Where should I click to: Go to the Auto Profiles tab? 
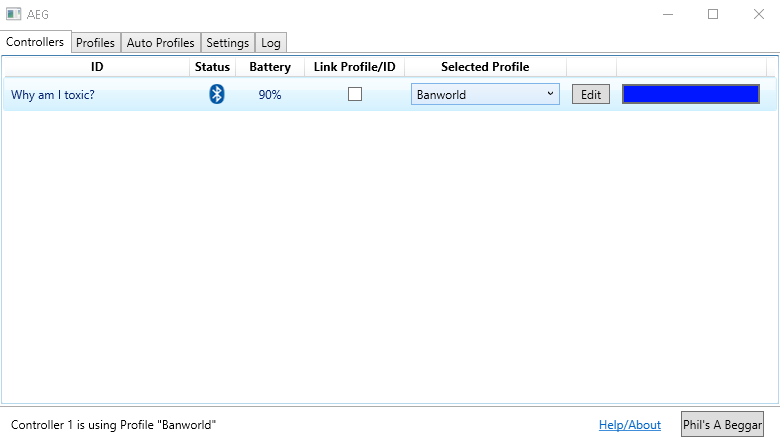pyautogui.click(x=161, y=43)
